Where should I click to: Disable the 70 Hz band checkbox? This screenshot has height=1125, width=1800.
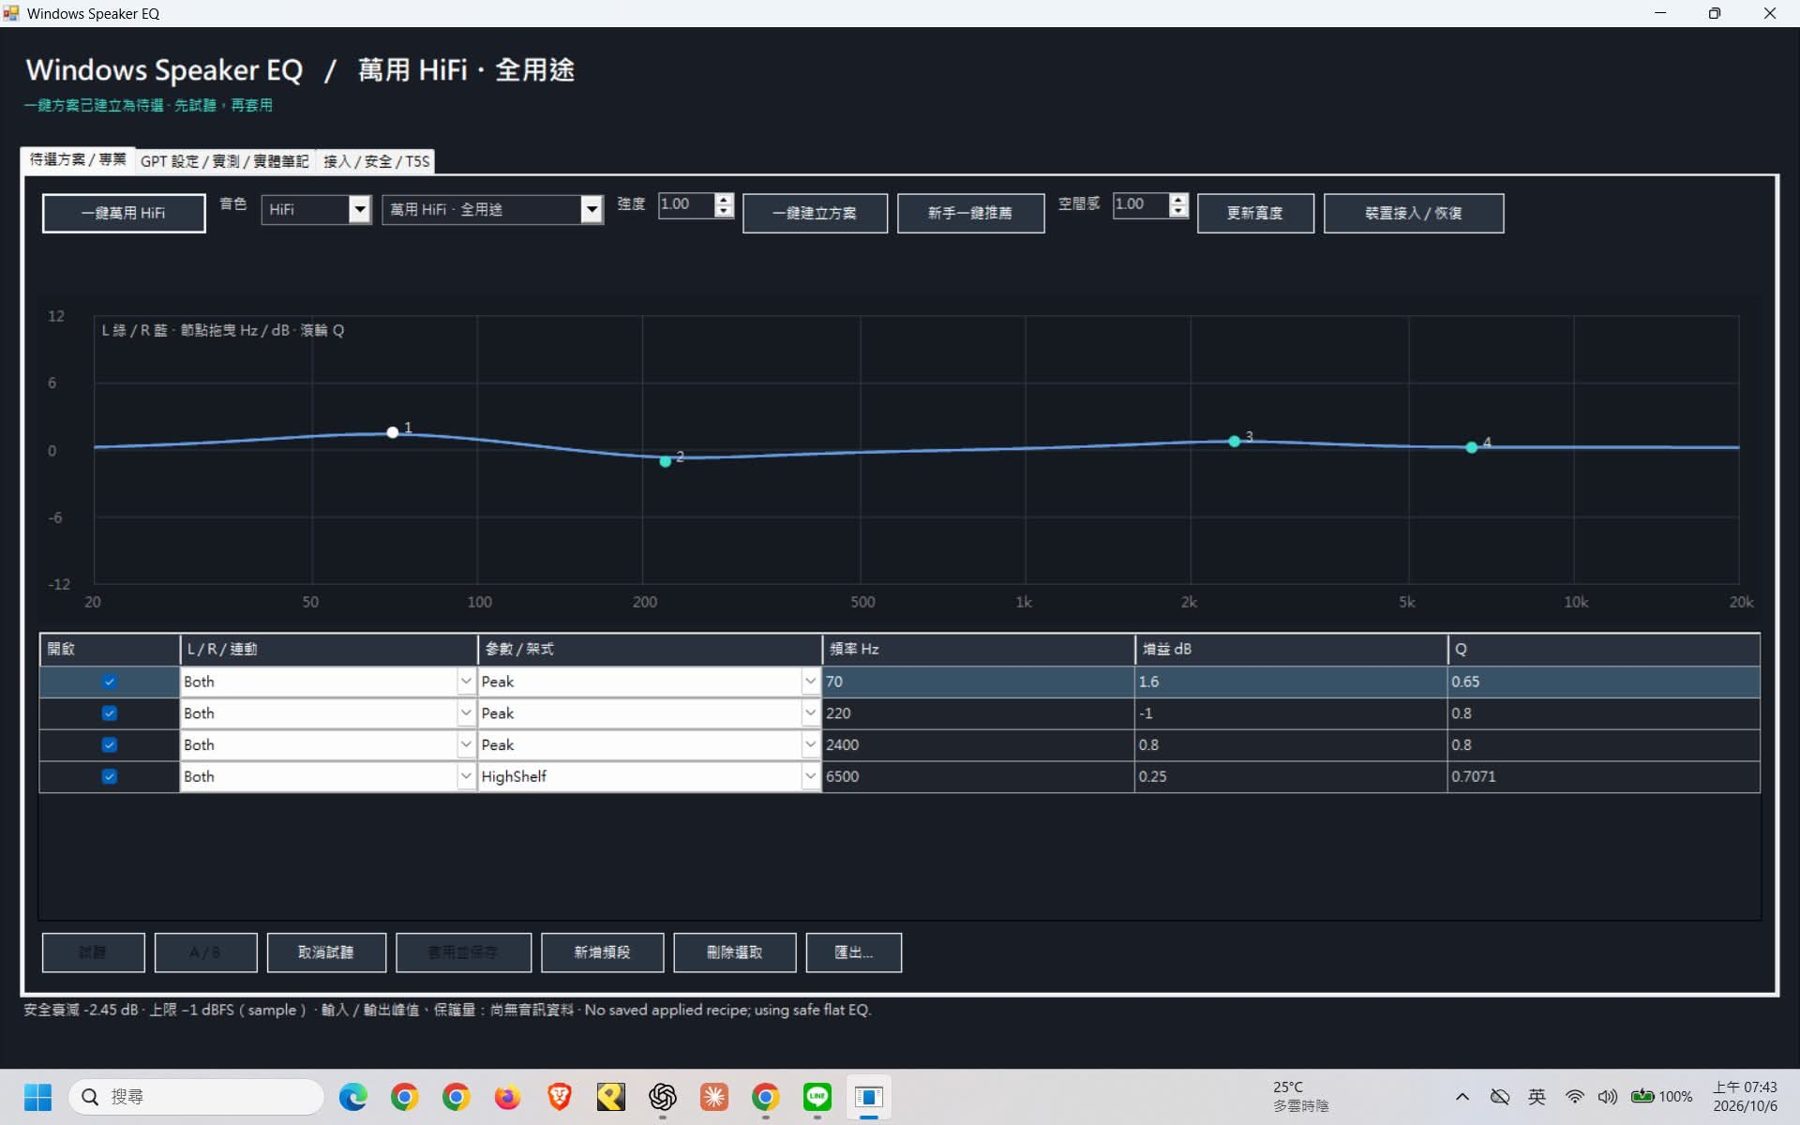[109, 681]
